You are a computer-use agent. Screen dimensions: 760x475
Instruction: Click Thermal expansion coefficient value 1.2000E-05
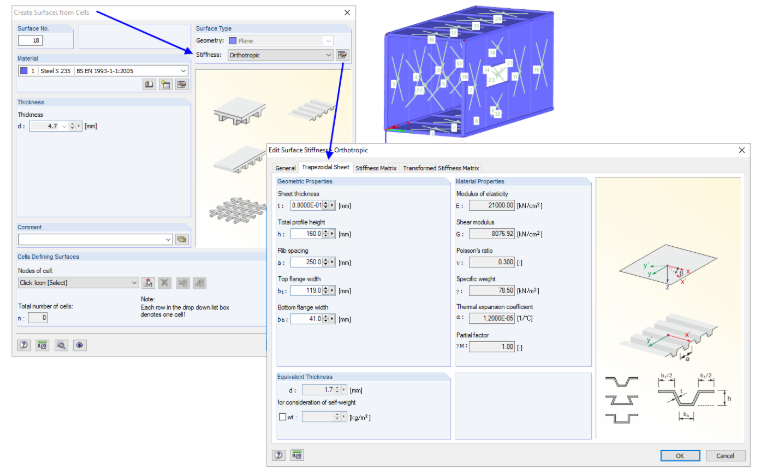(x=491, y=318)
